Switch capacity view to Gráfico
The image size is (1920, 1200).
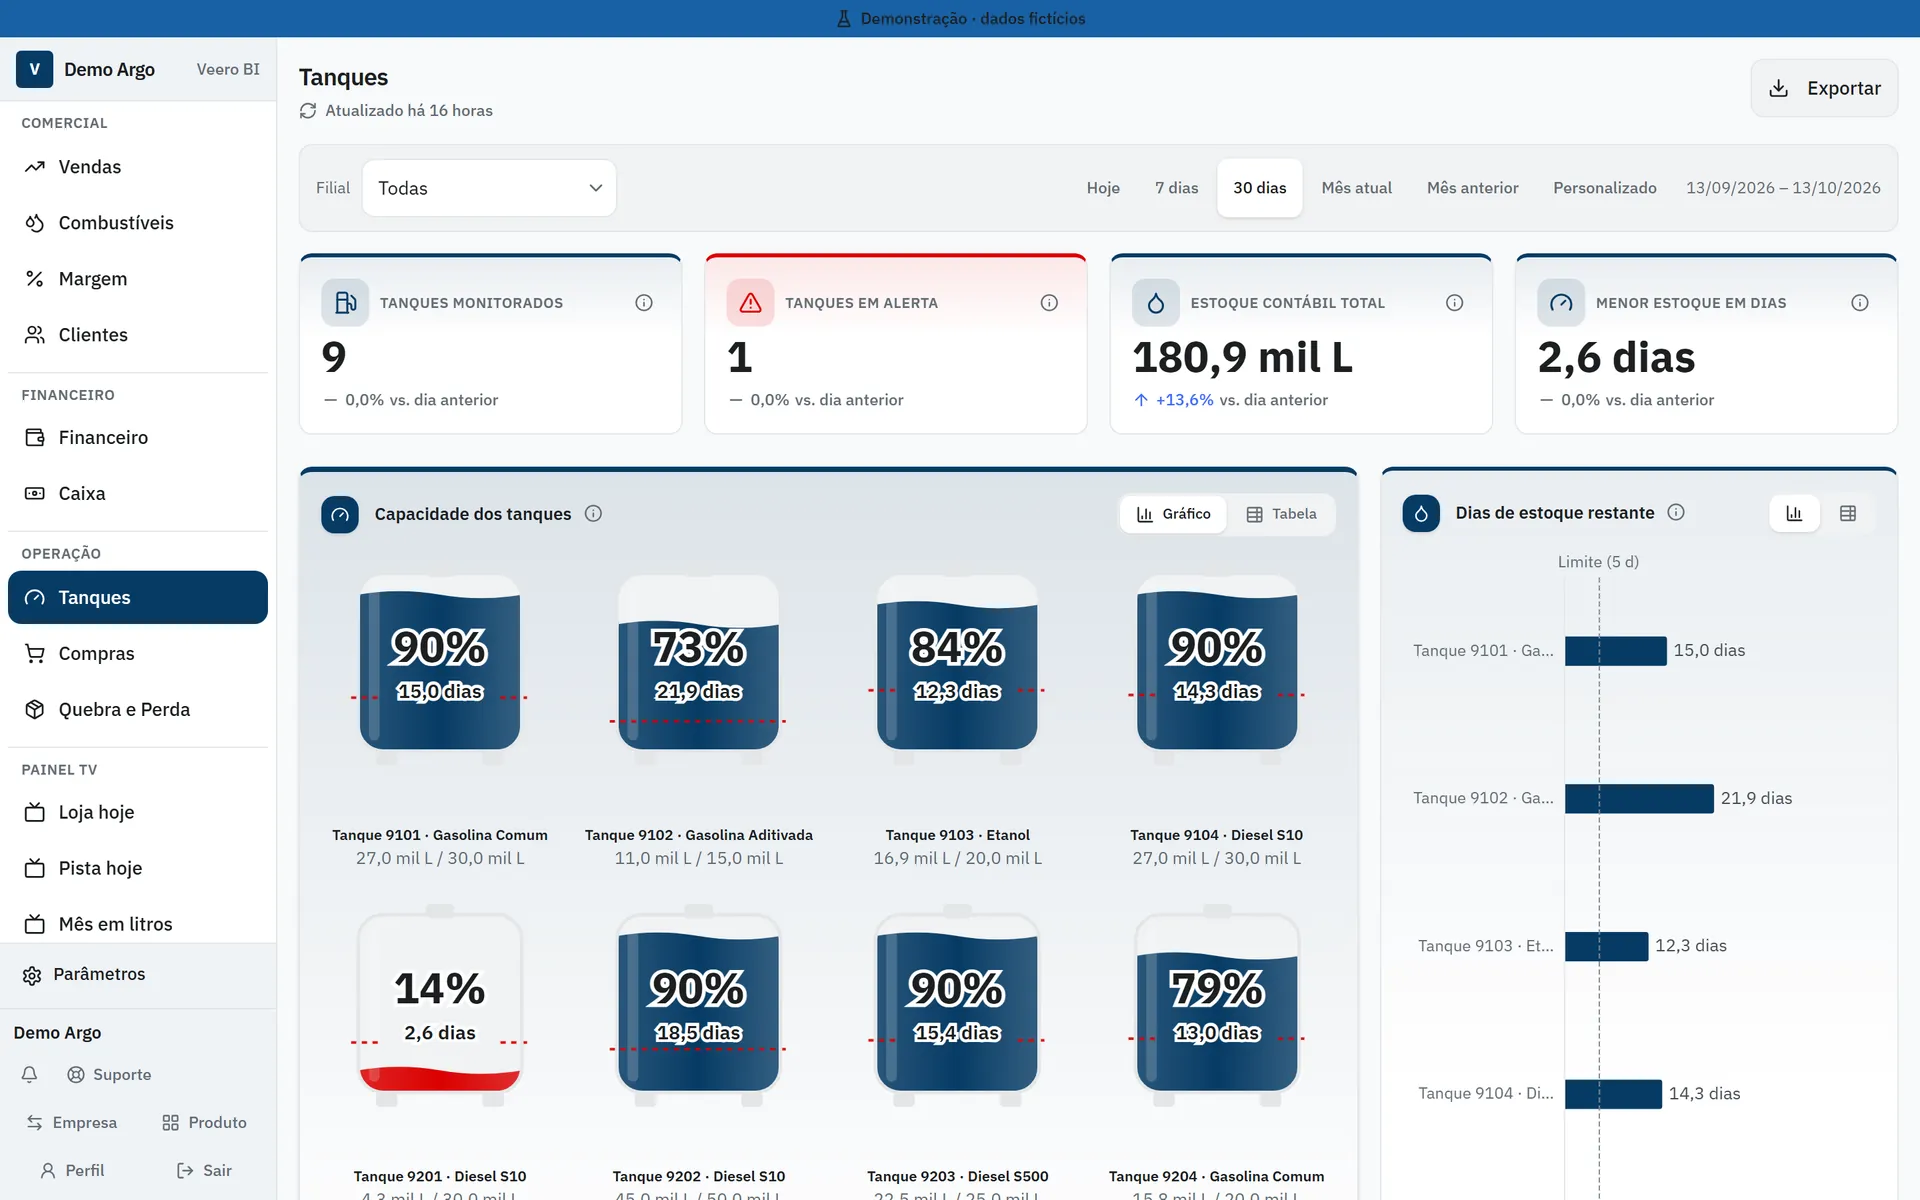[1173, 514]
